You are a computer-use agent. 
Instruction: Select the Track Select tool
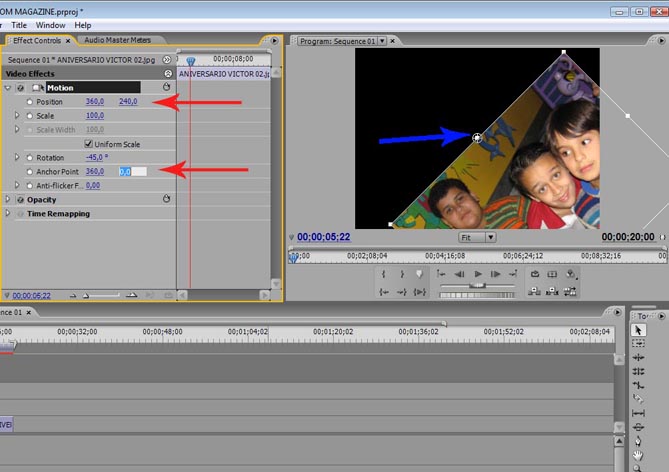click(x=640, y=343)
